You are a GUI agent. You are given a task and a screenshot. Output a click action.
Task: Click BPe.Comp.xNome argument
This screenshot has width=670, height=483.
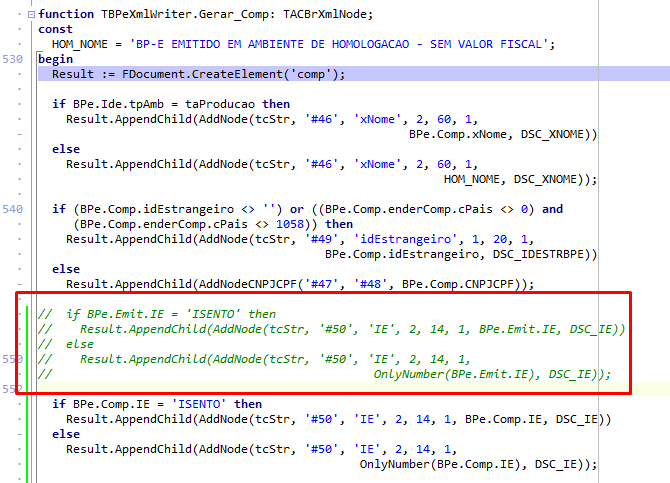tap(458, 134)
